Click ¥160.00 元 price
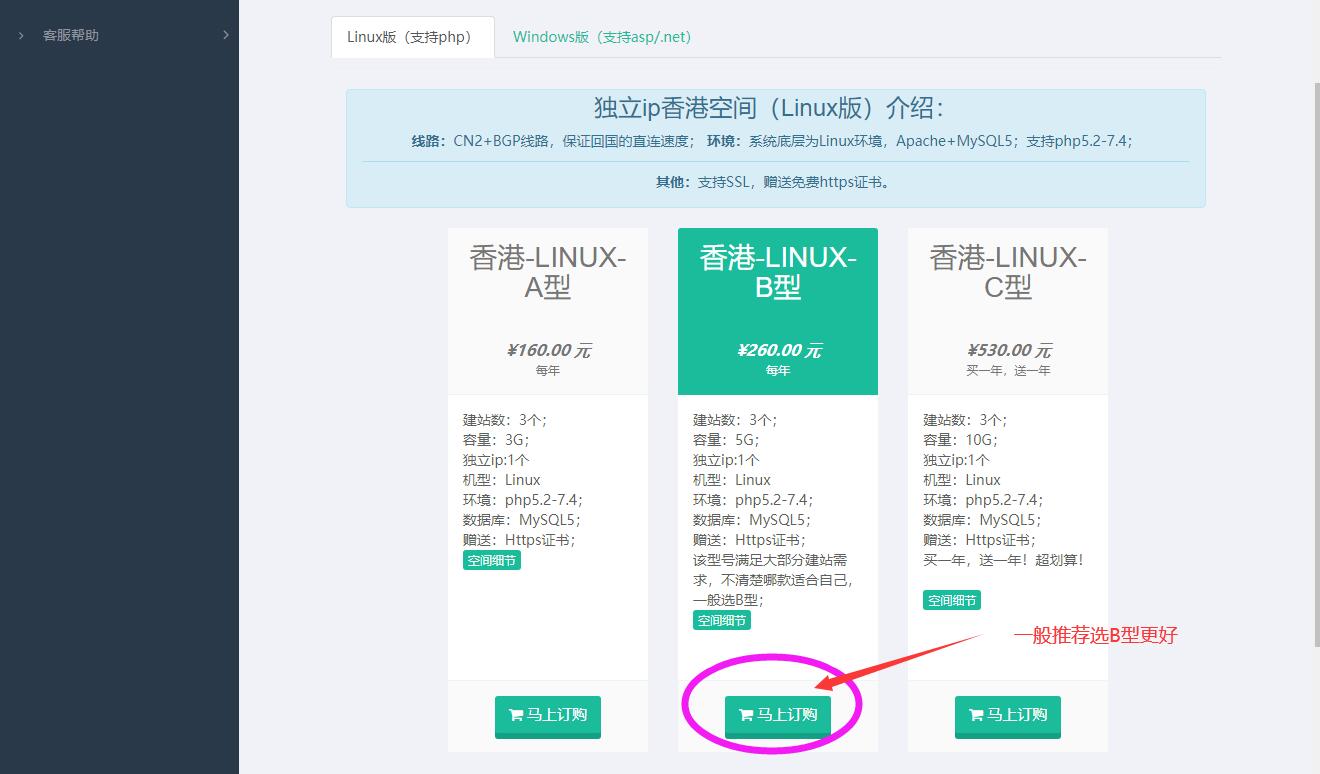1320x774 pixels. 548,350
